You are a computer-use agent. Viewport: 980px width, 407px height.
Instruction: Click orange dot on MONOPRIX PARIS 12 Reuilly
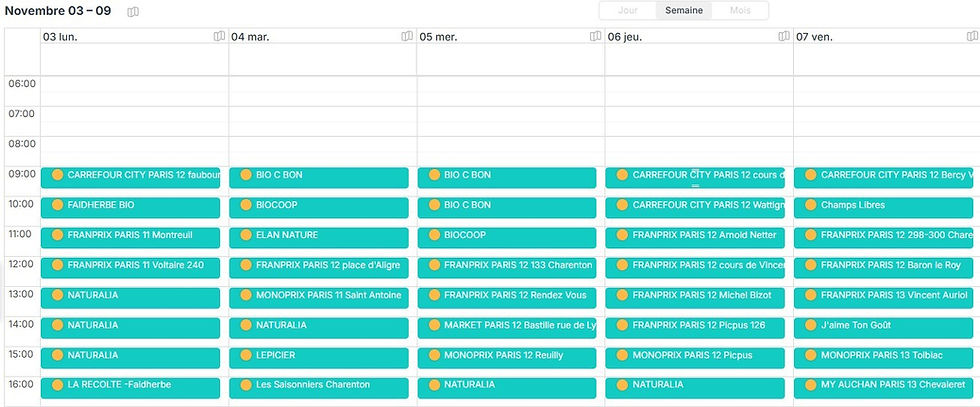[x=434, y=355]
